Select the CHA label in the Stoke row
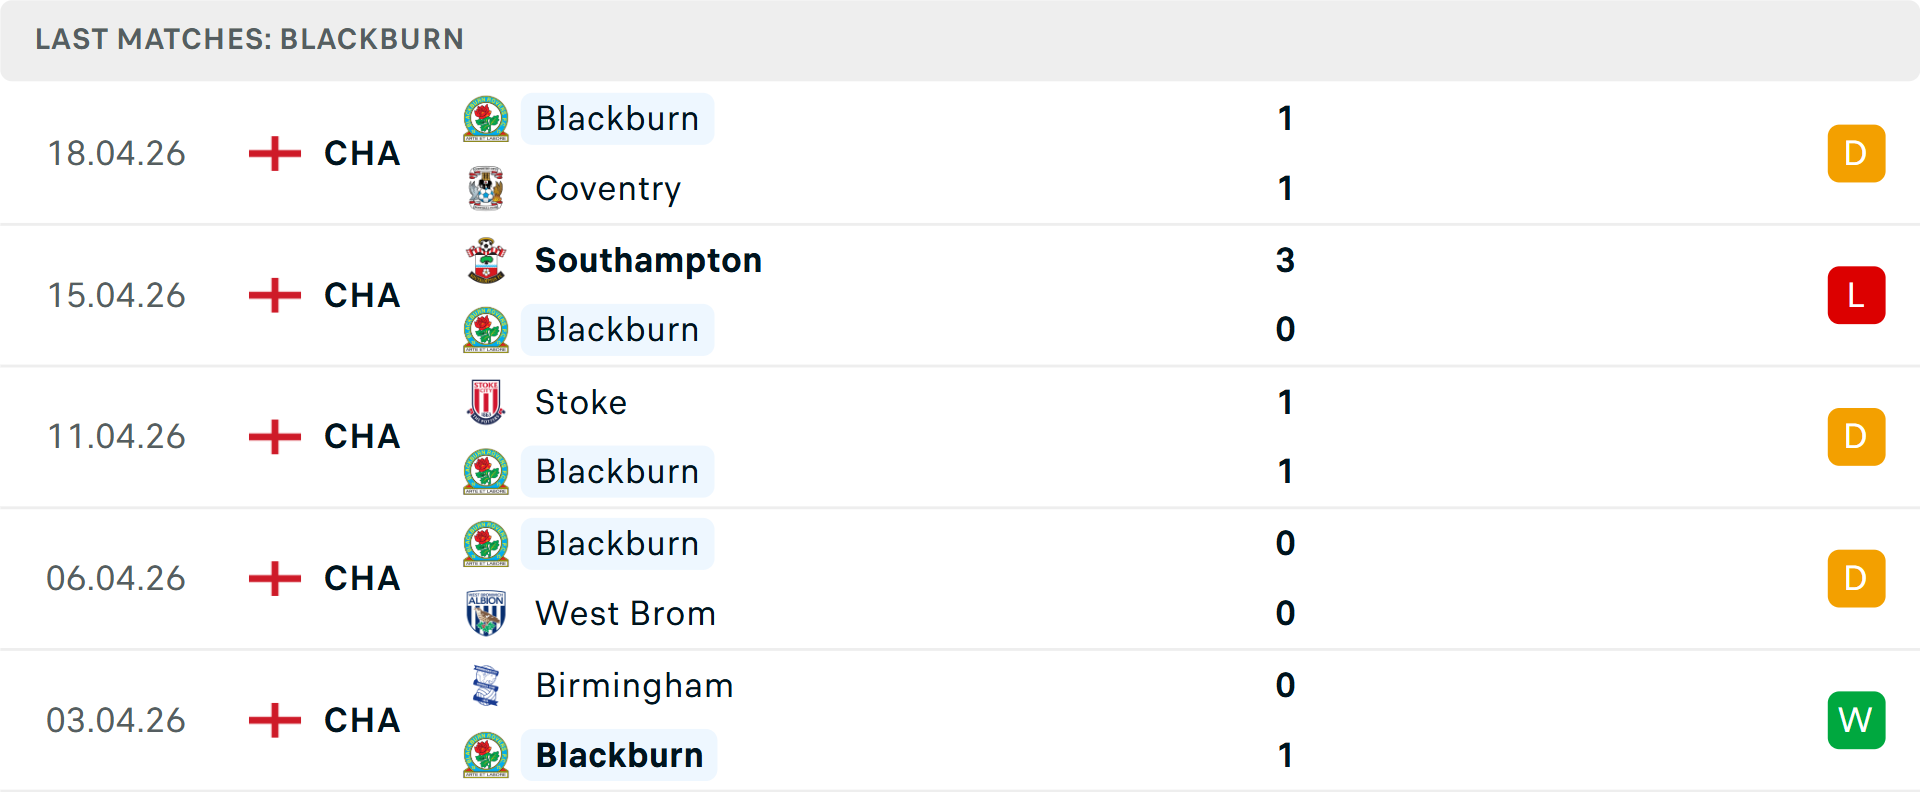1920x792 pixels. tap(360, 437)
